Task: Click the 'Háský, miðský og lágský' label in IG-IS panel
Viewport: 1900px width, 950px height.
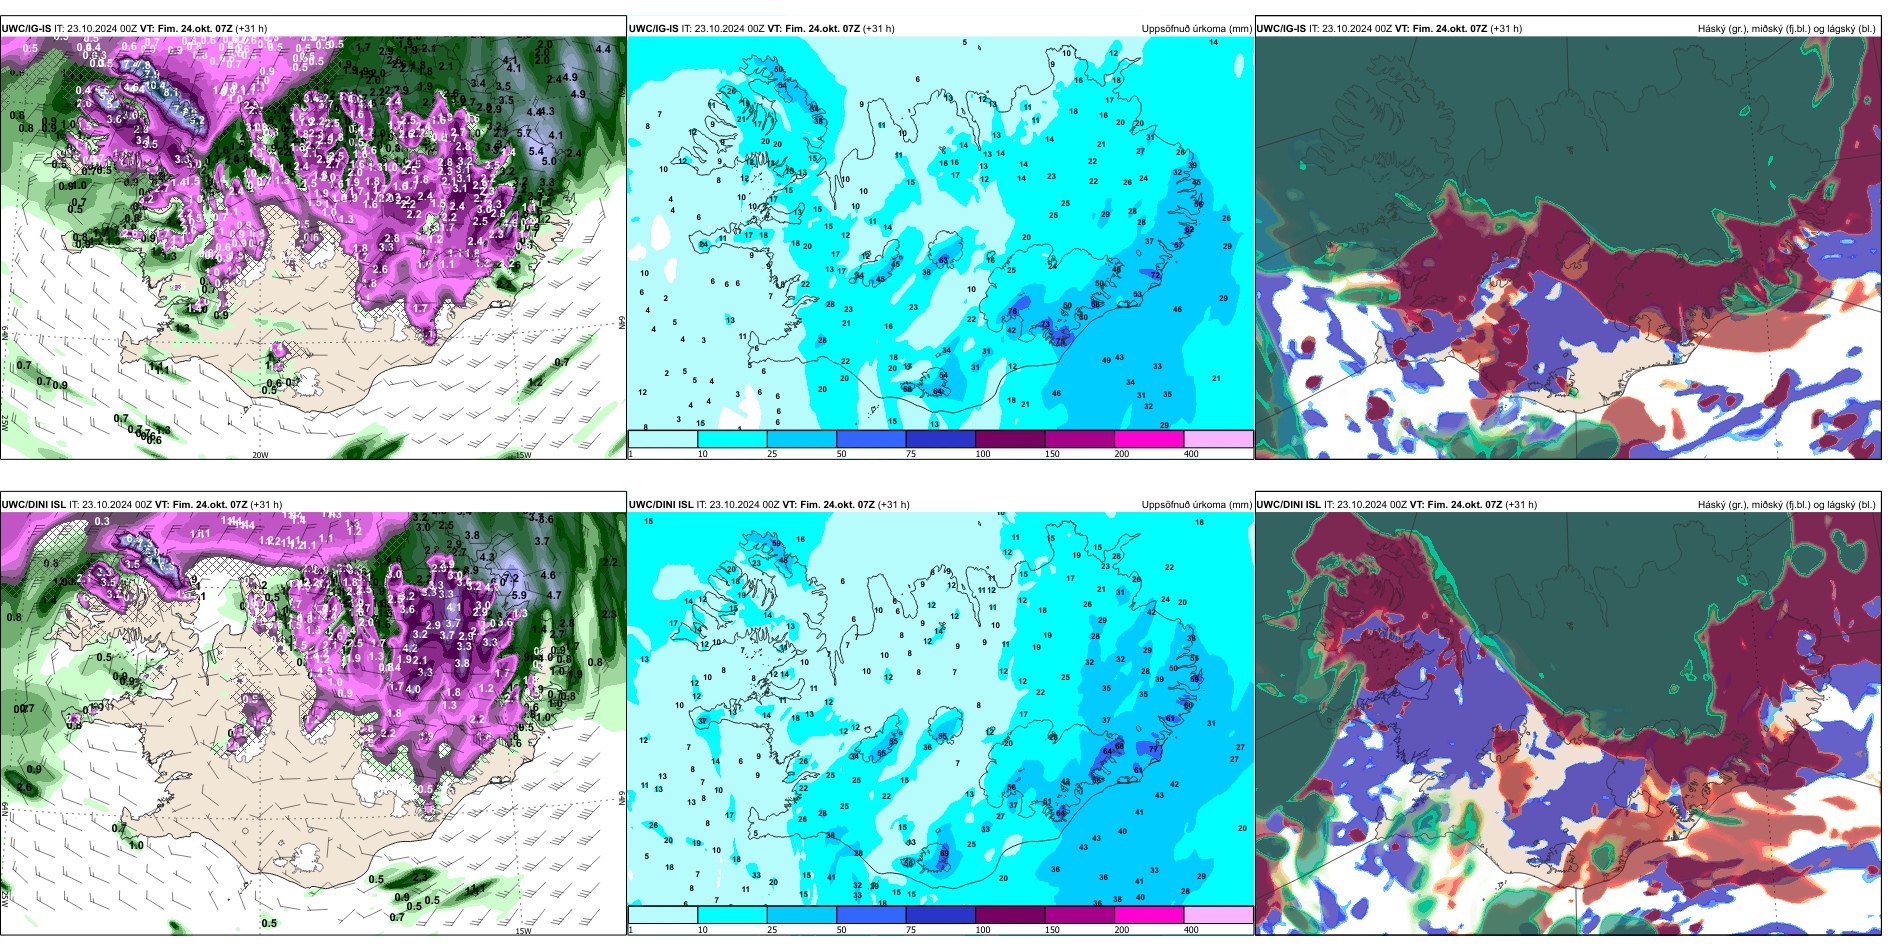Action: tap(1786, 29)
